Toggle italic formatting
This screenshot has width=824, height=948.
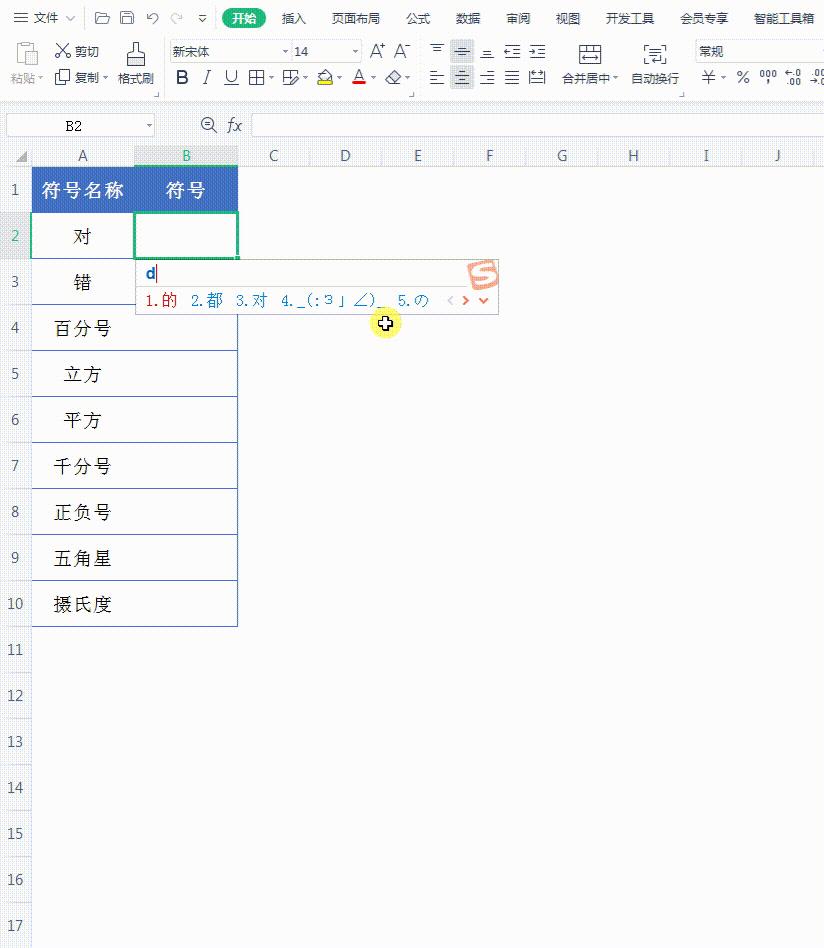click(x=206, y=76)
